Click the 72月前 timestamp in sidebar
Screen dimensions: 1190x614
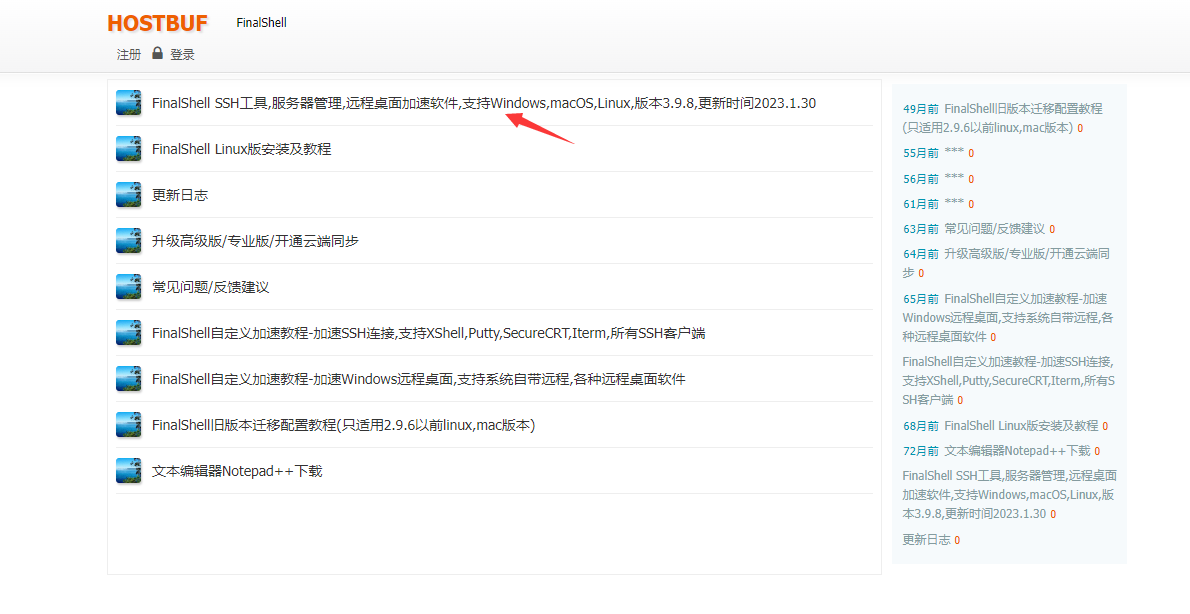point(921,452)
